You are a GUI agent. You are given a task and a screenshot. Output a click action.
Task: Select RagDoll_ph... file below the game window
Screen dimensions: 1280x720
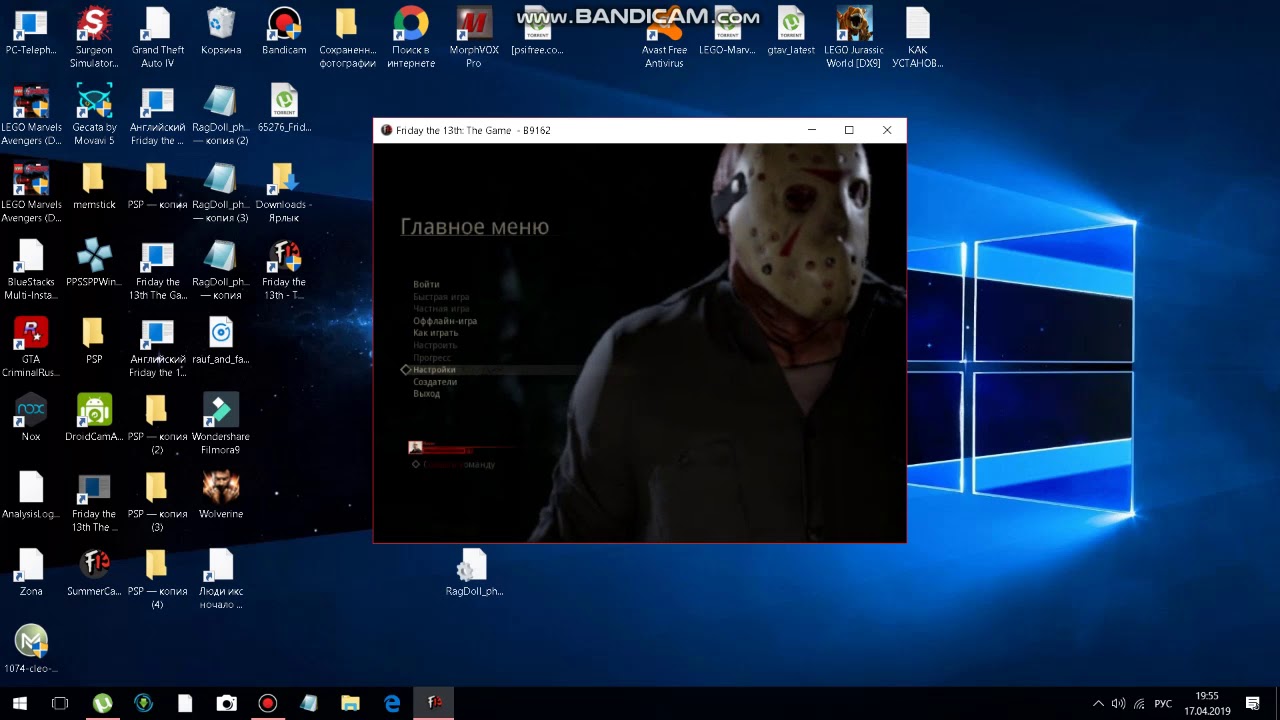tap(474, 573)
